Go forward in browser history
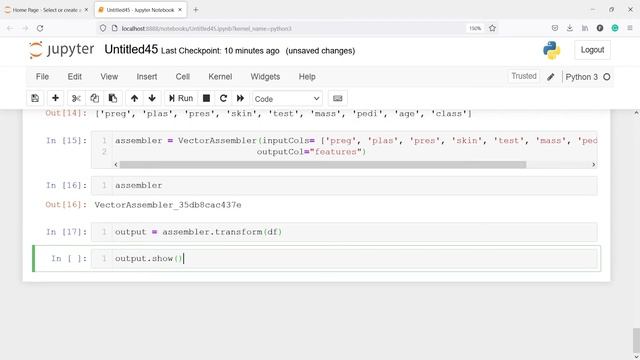This screenshot has width=640, height=360. (x=25, y=28)
